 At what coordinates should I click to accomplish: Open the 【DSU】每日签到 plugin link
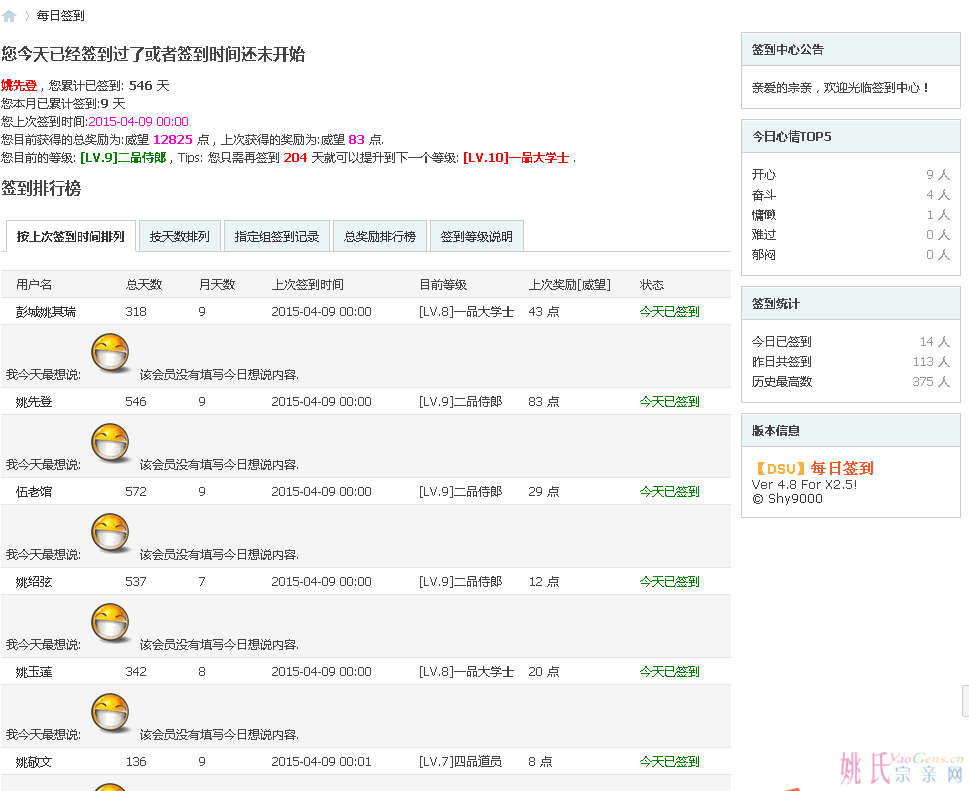click(812, 468)
